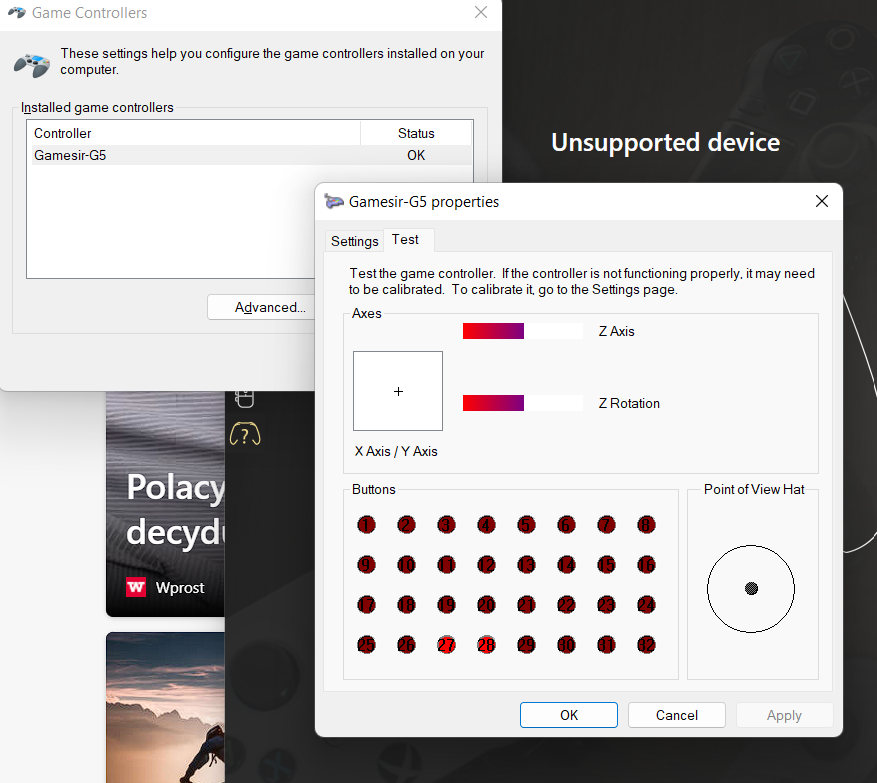Click the Apply button
877x783 pixels.
pos(784,715)
